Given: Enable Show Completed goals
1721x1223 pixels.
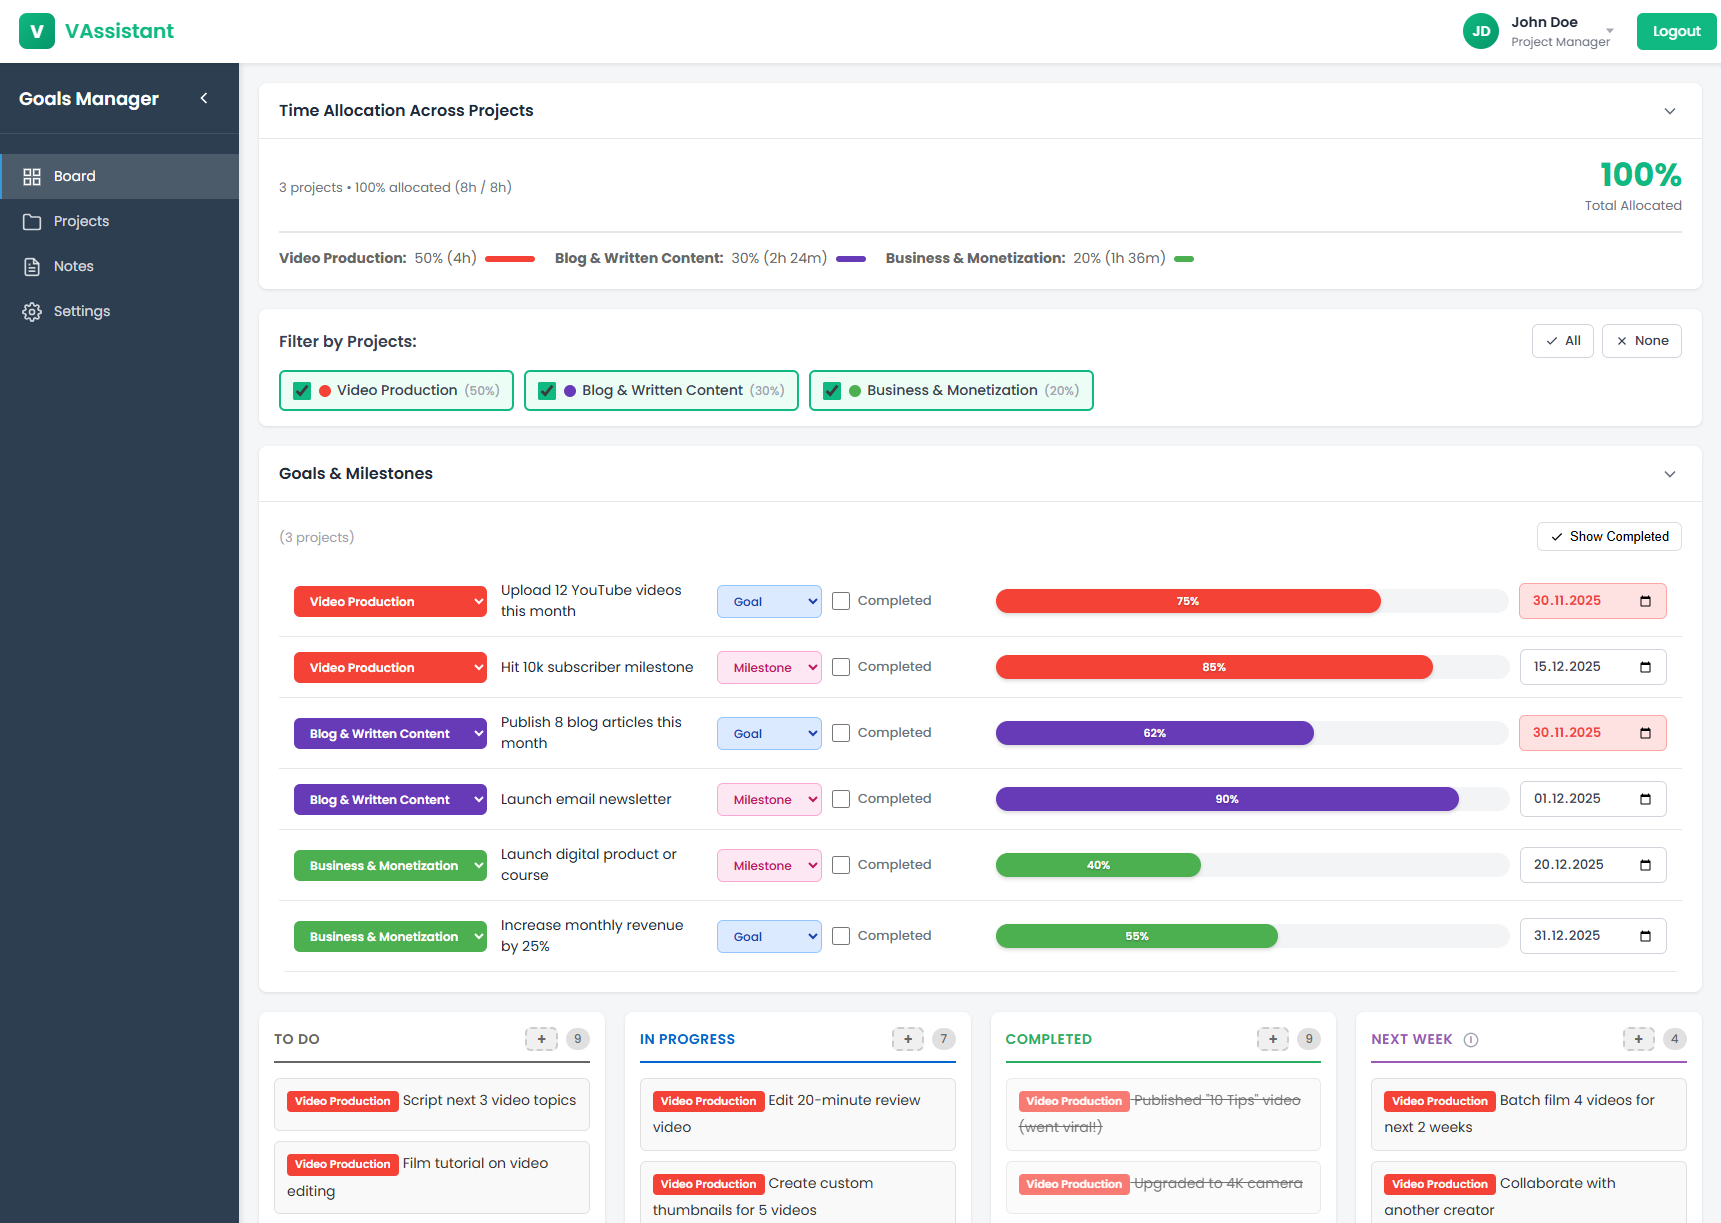Looking at the screenshot, I should point(1608,536).
